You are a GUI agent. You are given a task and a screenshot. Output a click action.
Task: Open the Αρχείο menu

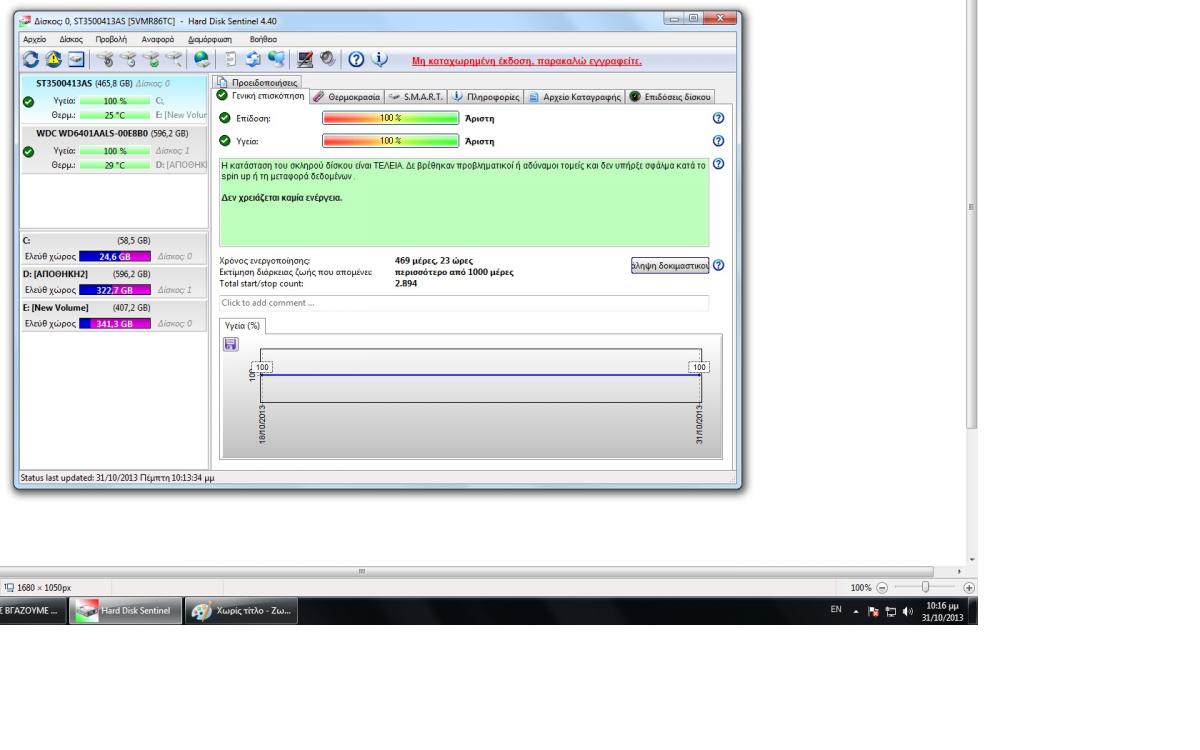point(34,39)
